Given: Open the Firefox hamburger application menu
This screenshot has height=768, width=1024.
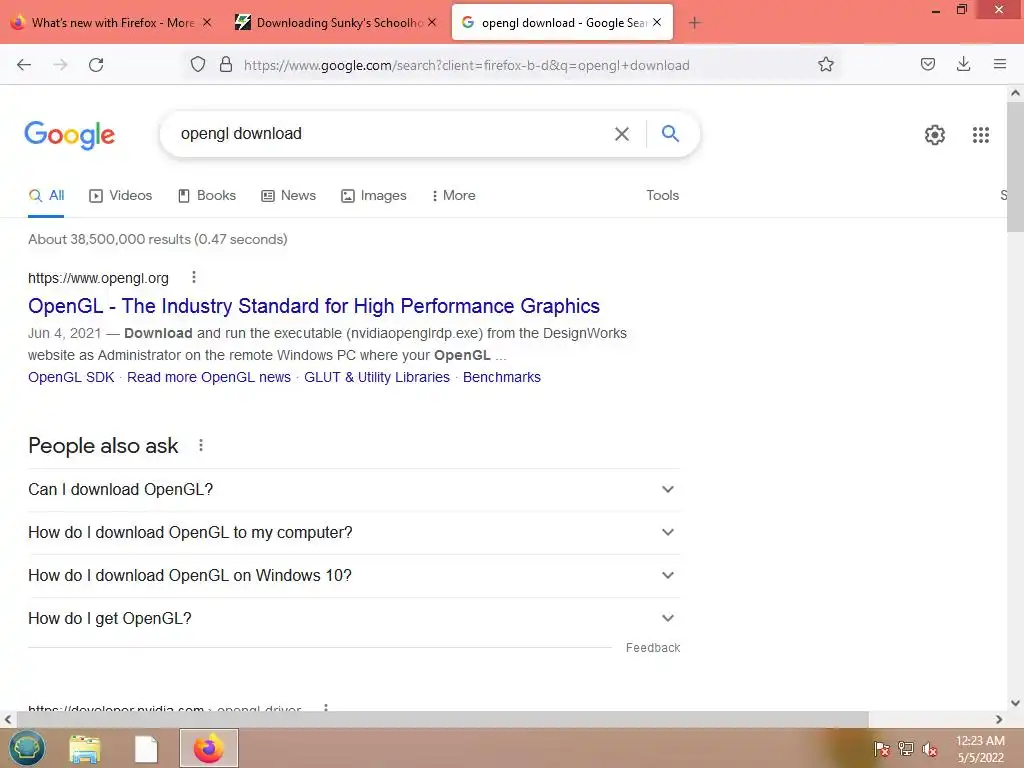Looking at the screenshot, I should [1000, 64].
